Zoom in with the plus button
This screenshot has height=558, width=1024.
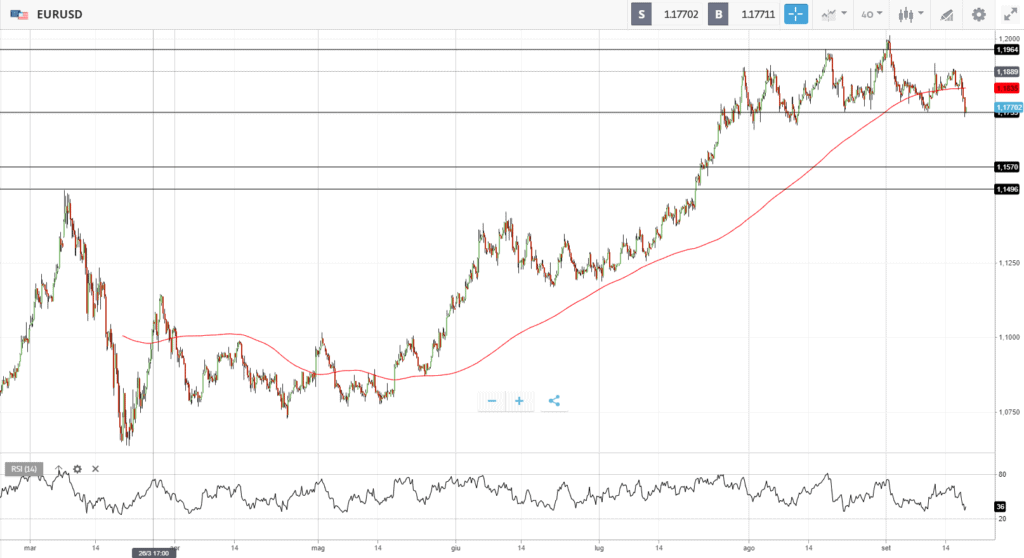point(519,401)
